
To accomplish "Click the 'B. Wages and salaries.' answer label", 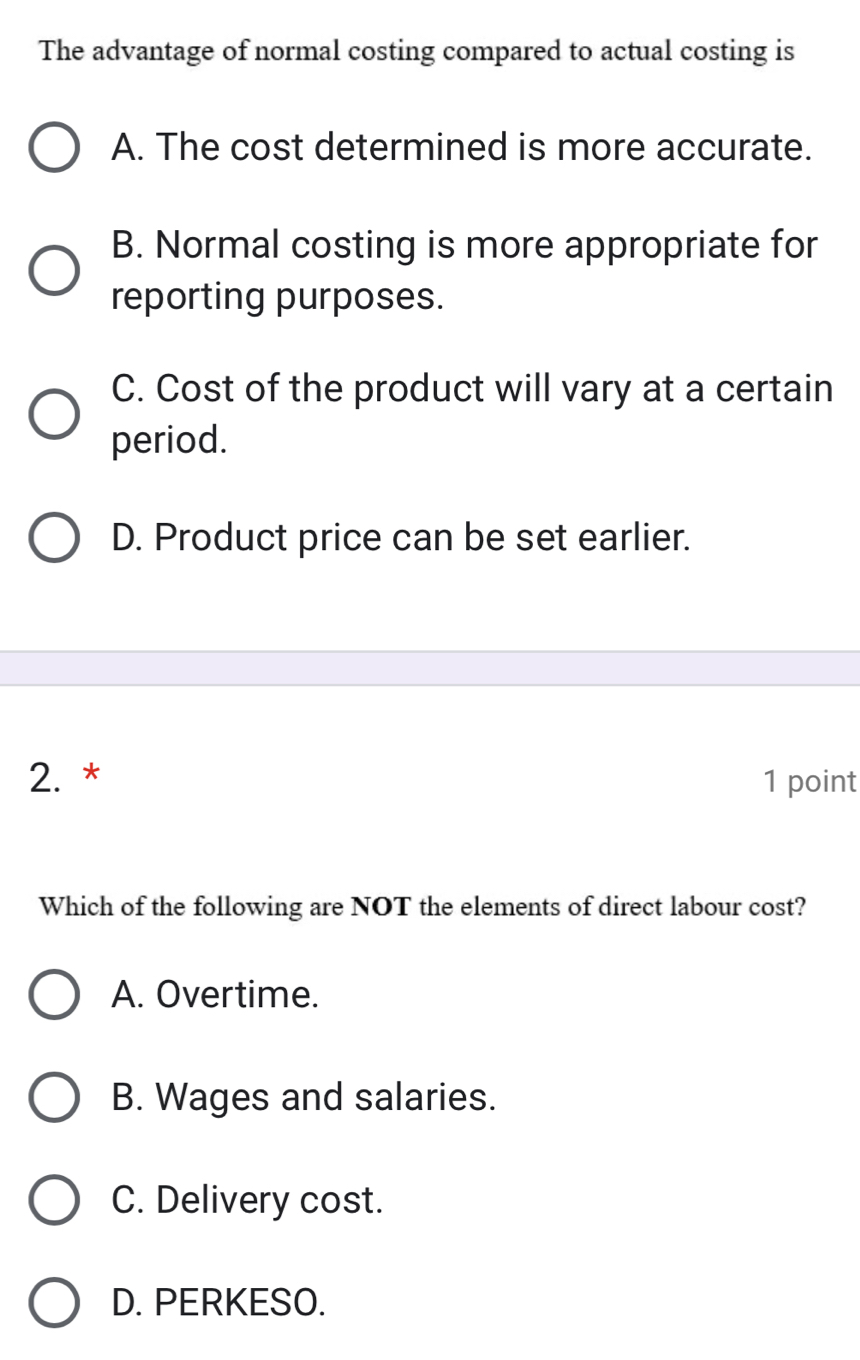I will (304, 1097).
